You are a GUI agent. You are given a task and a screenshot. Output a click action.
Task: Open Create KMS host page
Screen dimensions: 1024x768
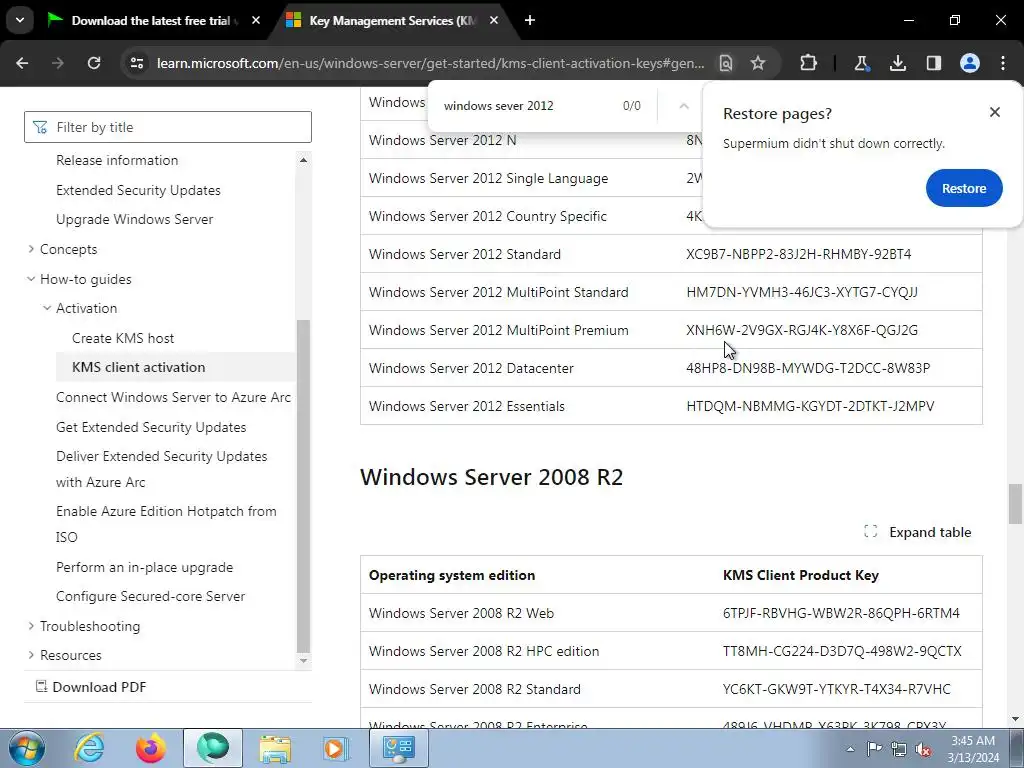pyautogui.click(x=123, y=338)
